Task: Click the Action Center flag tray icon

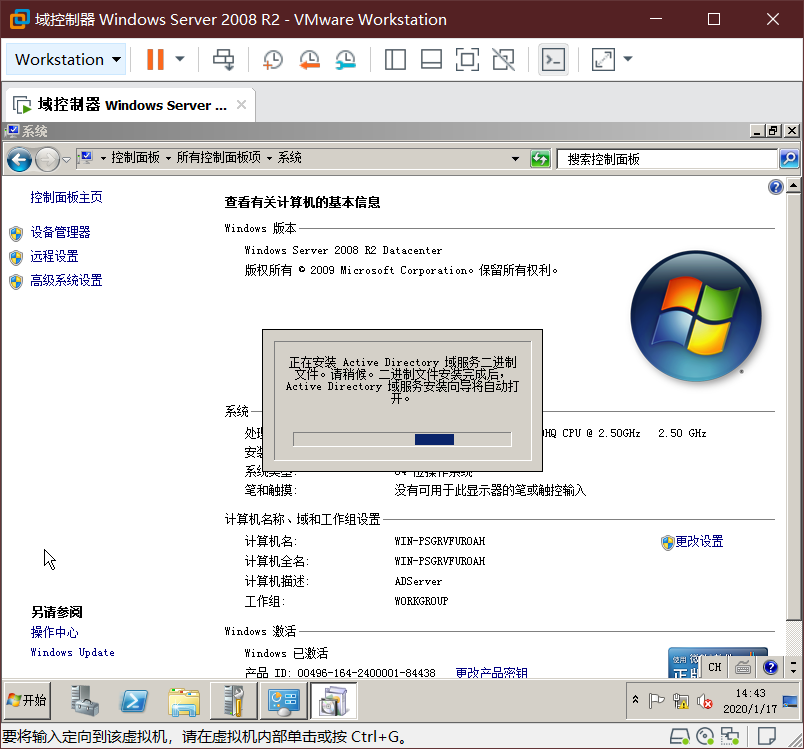Action: coord(656,701)
